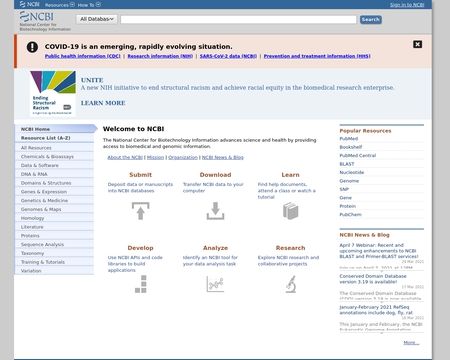450x360 pixels.
Task: Select Taxonomy in sidebar
Action: [x=54, y=253]
